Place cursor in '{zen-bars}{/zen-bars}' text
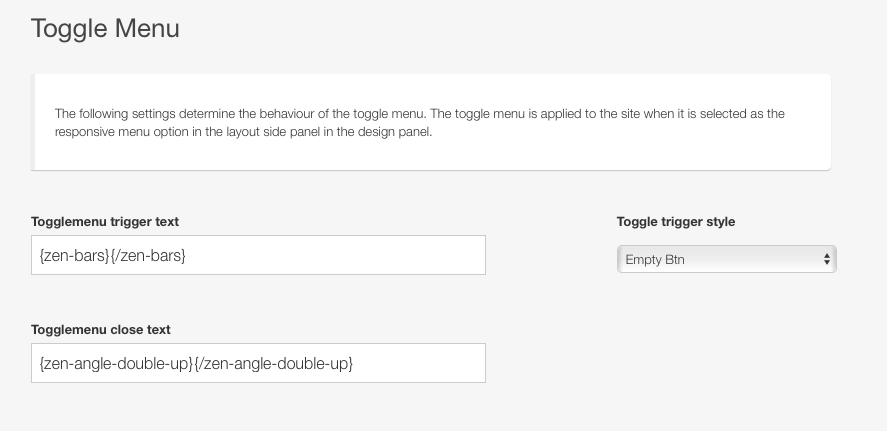 pos(113,256)
